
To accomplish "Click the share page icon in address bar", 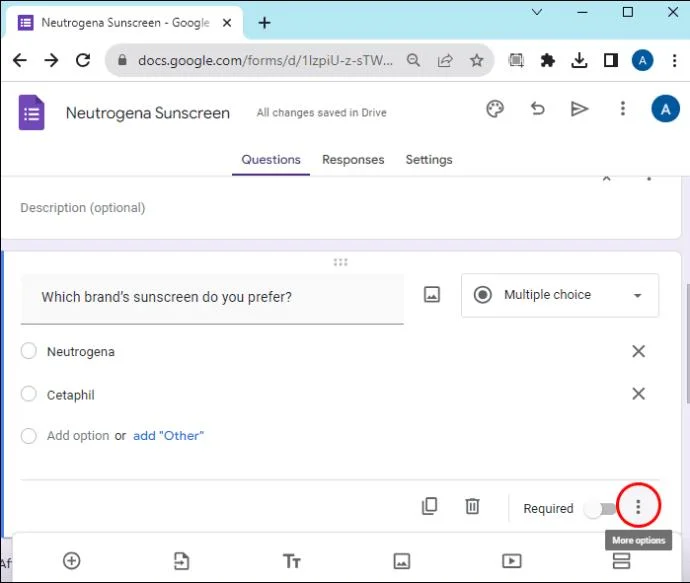I will pyautogui.click(x=445, y=60).
